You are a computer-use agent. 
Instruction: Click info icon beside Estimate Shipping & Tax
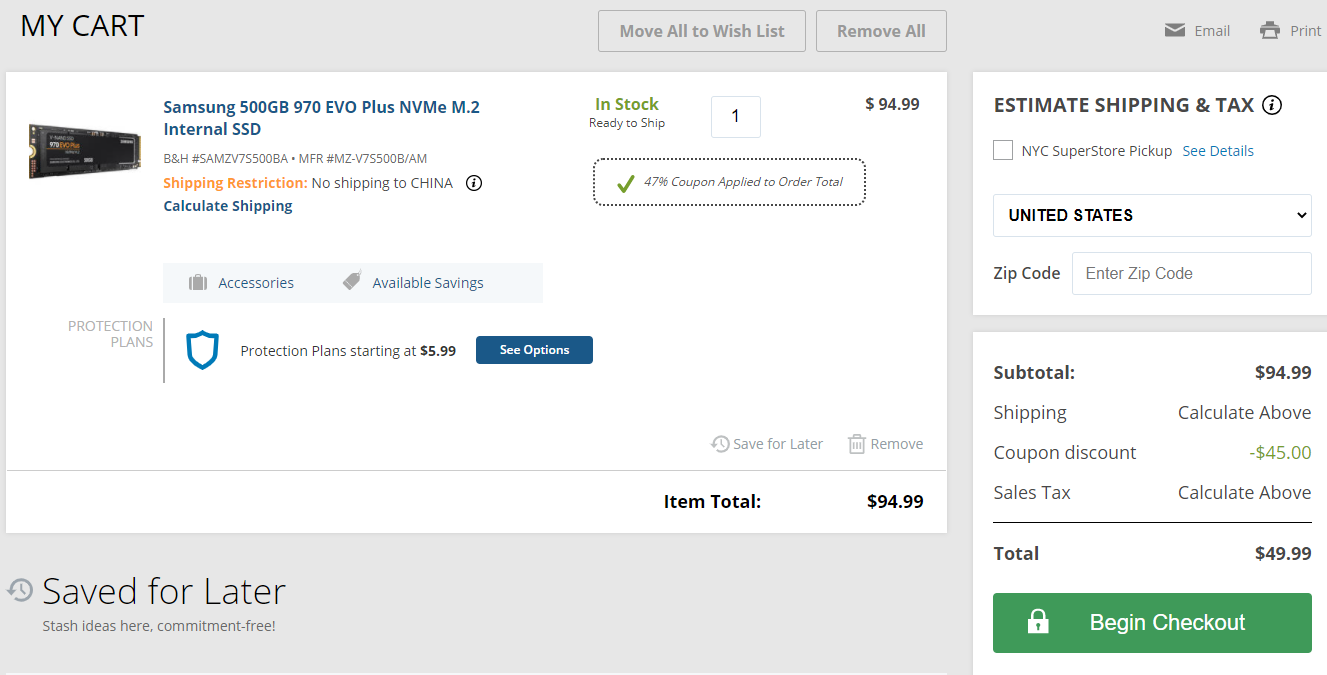click(1272, 105)
